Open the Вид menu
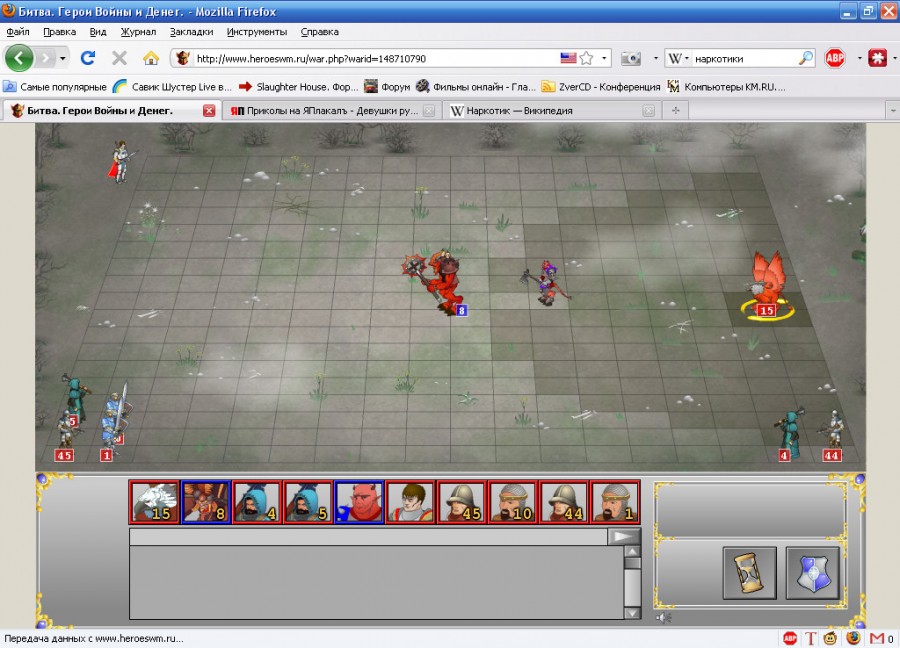 [x=98, y=32]
